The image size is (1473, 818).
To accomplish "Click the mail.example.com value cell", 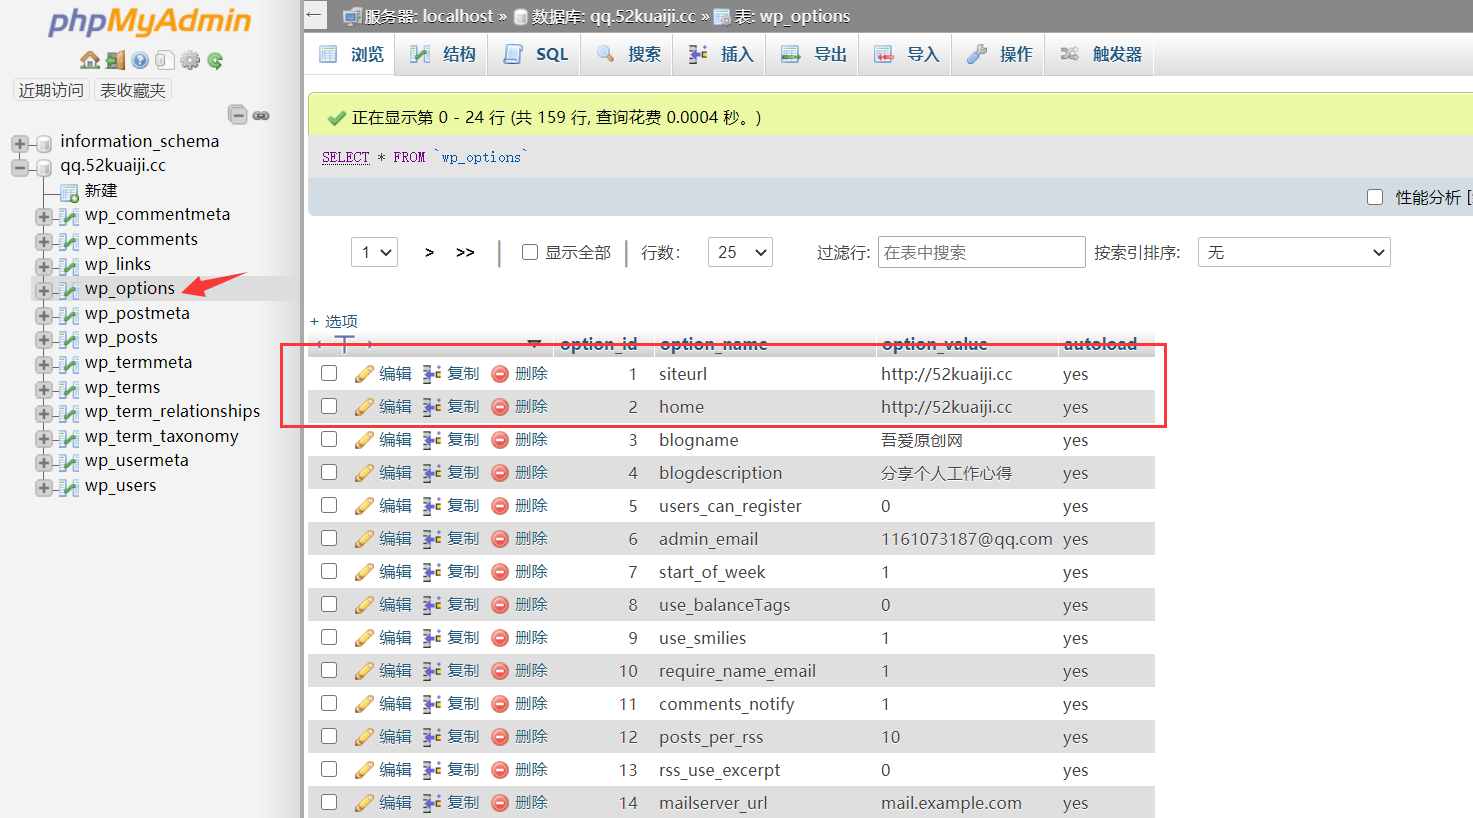I will pos(952,803).
